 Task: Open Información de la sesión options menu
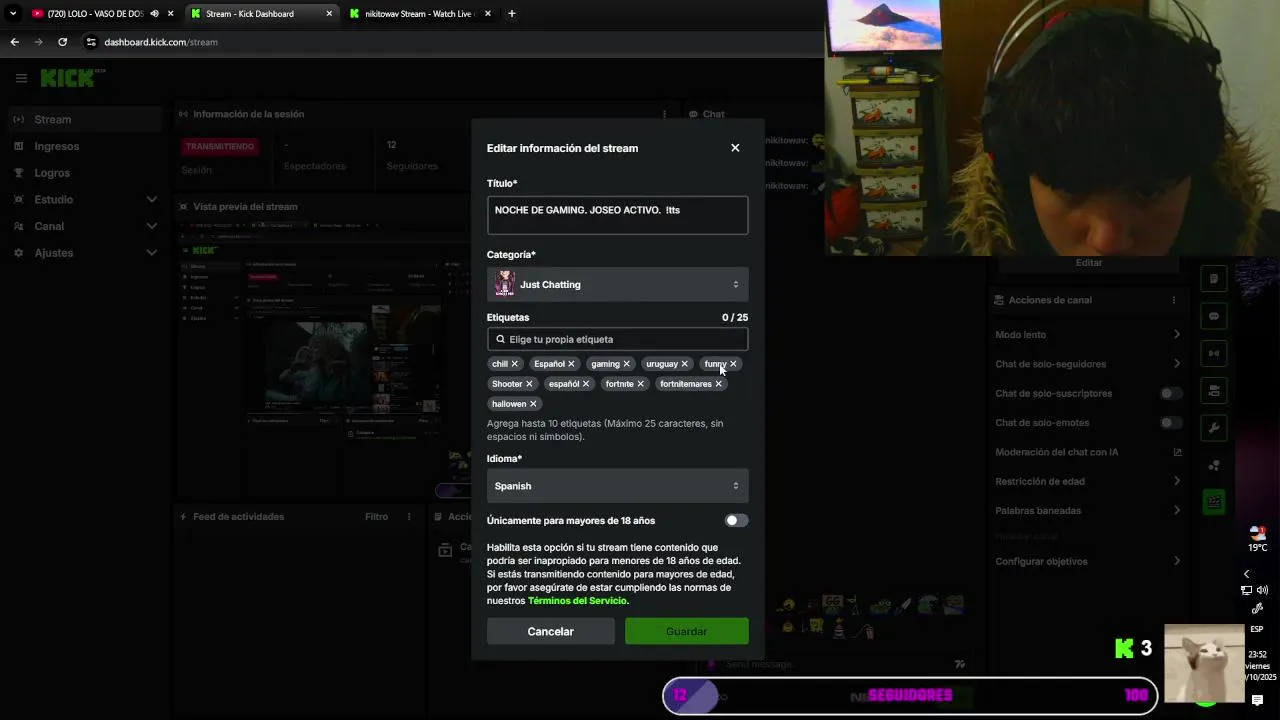pyautogui.click(x=663, y=114)
